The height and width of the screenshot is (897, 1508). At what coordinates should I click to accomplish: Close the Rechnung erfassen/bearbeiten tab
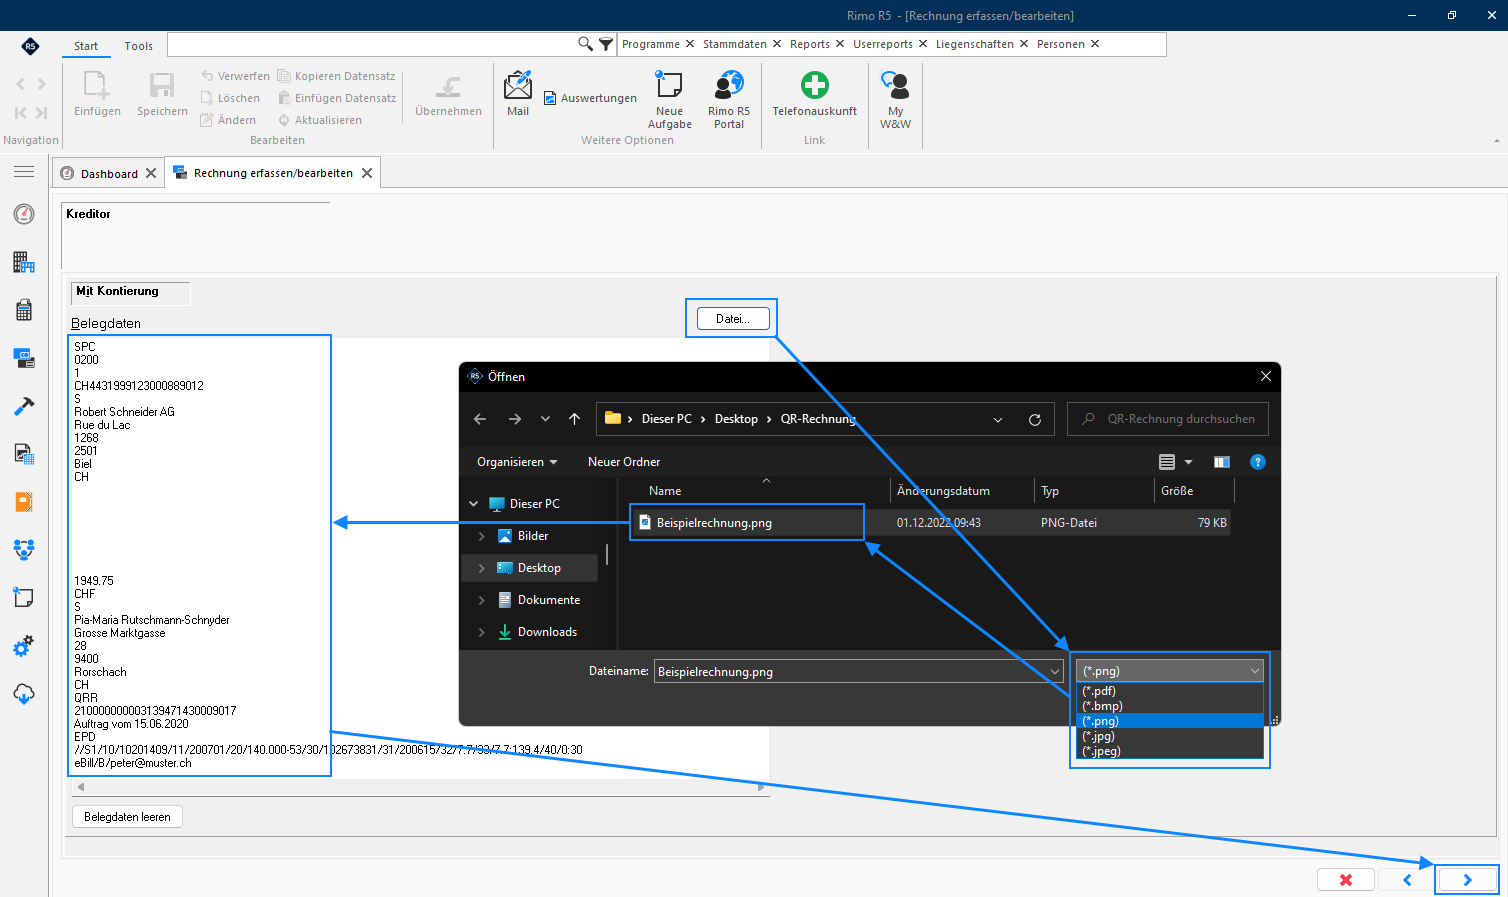point(367,173)
